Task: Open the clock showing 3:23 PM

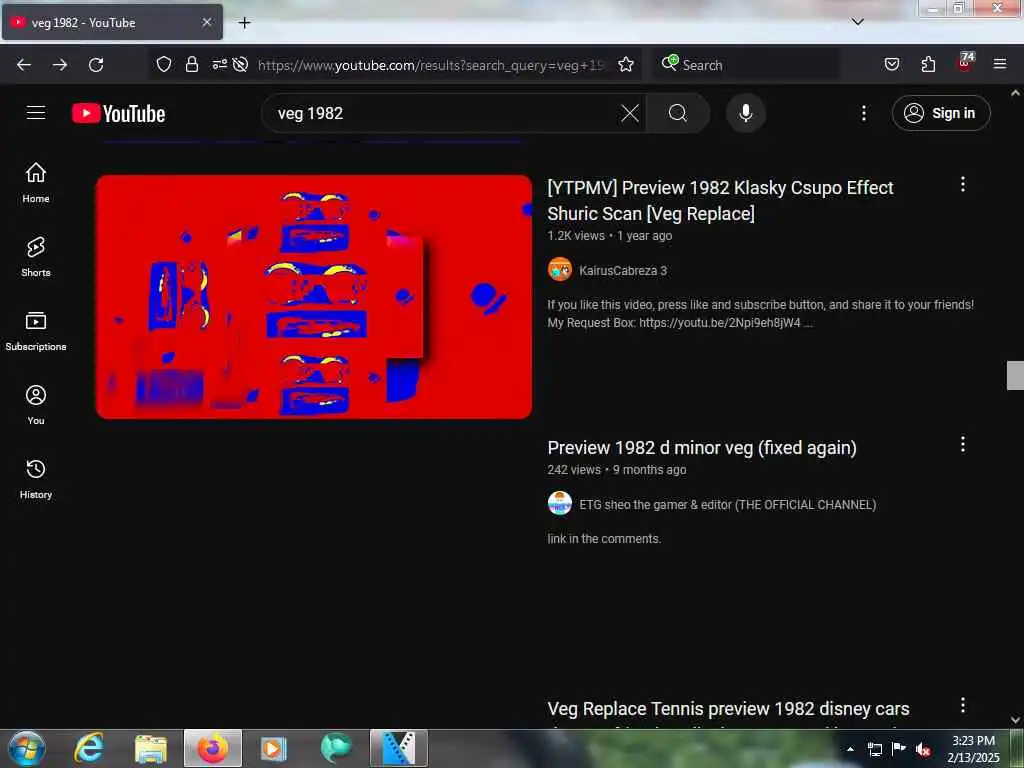Action: (x=973, y=749)
